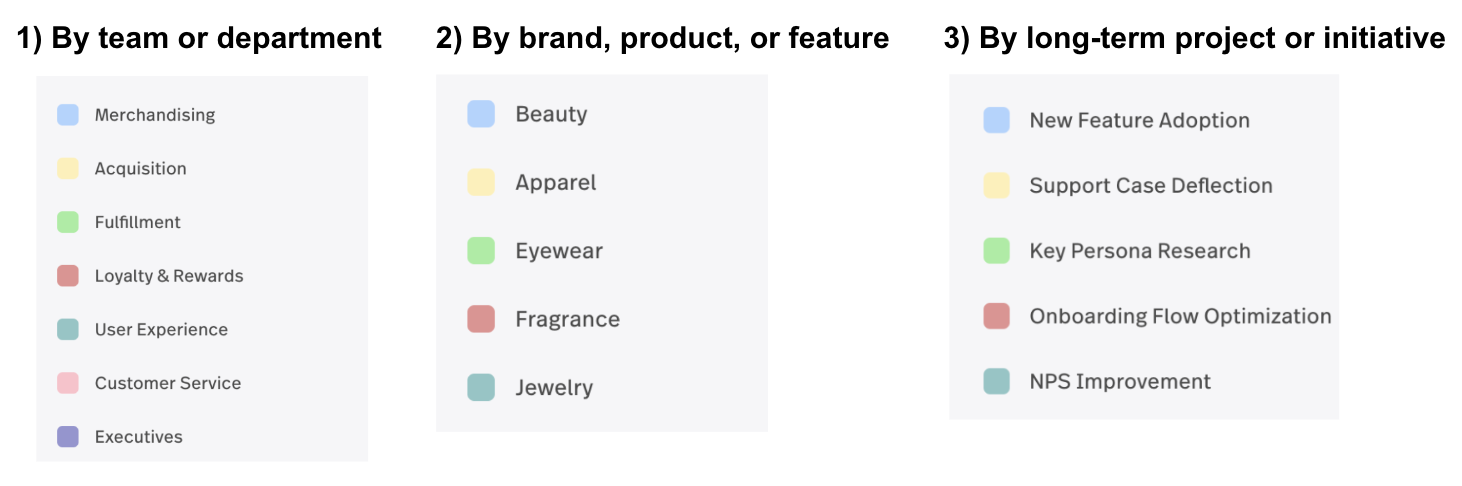
Task: Select the yellow Support Case Deflection swatch
Action: point(996,186)
